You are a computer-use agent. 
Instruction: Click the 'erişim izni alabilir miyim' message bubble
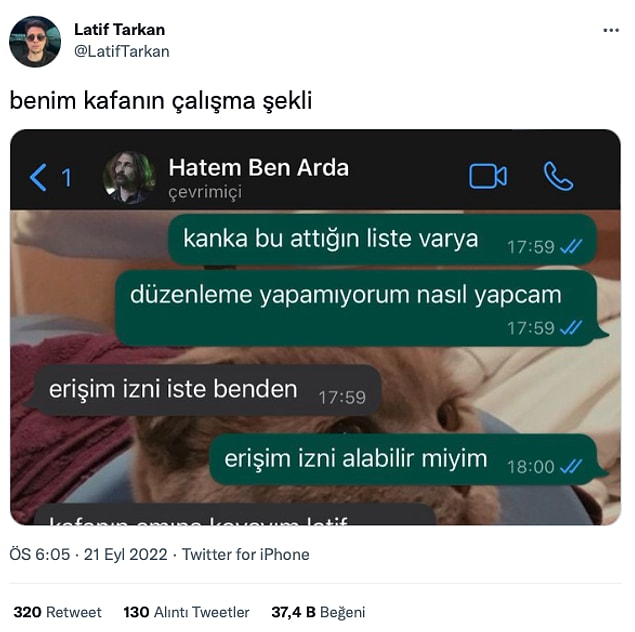(x=408, y=459)
